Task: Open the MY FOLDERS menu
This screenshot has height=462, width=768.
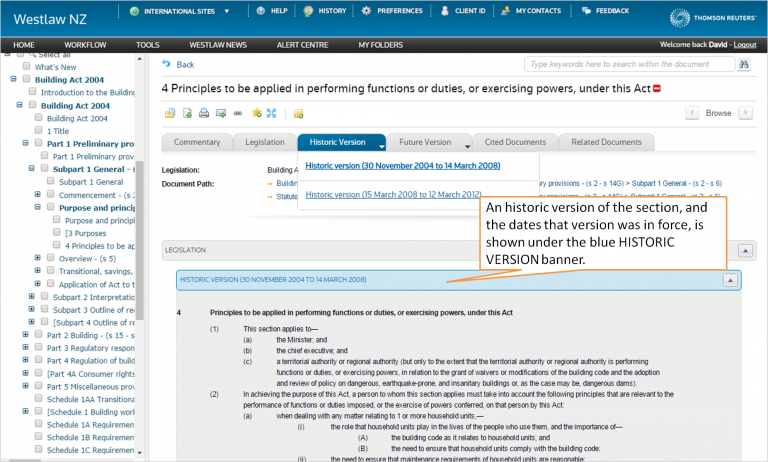Action: coord(381,45)
